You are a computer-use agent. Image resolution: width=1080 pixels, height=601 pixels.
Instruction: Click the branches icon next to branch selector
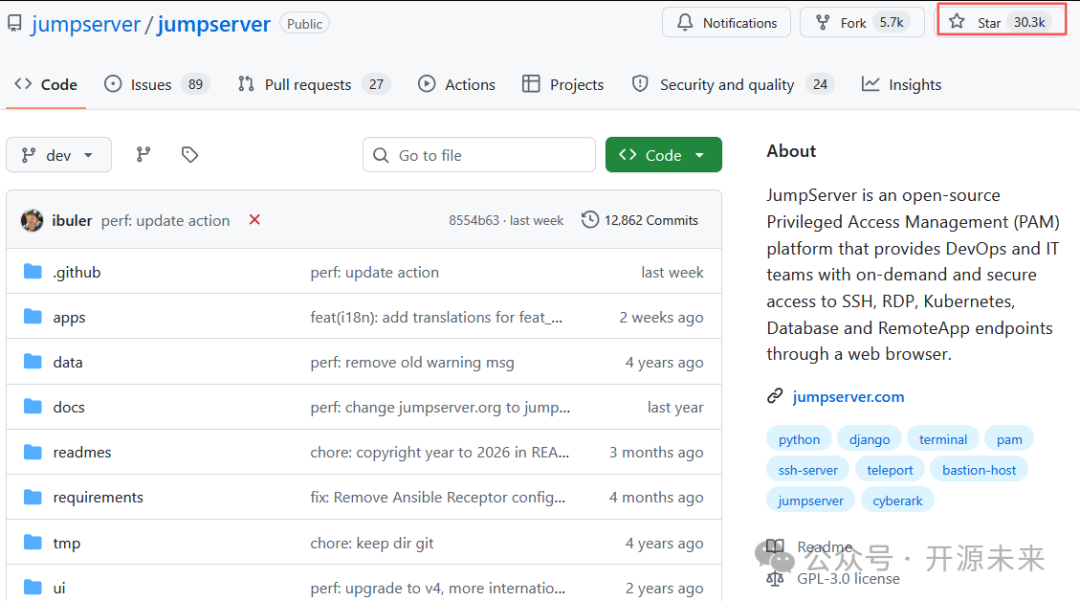tap(142, 154)
